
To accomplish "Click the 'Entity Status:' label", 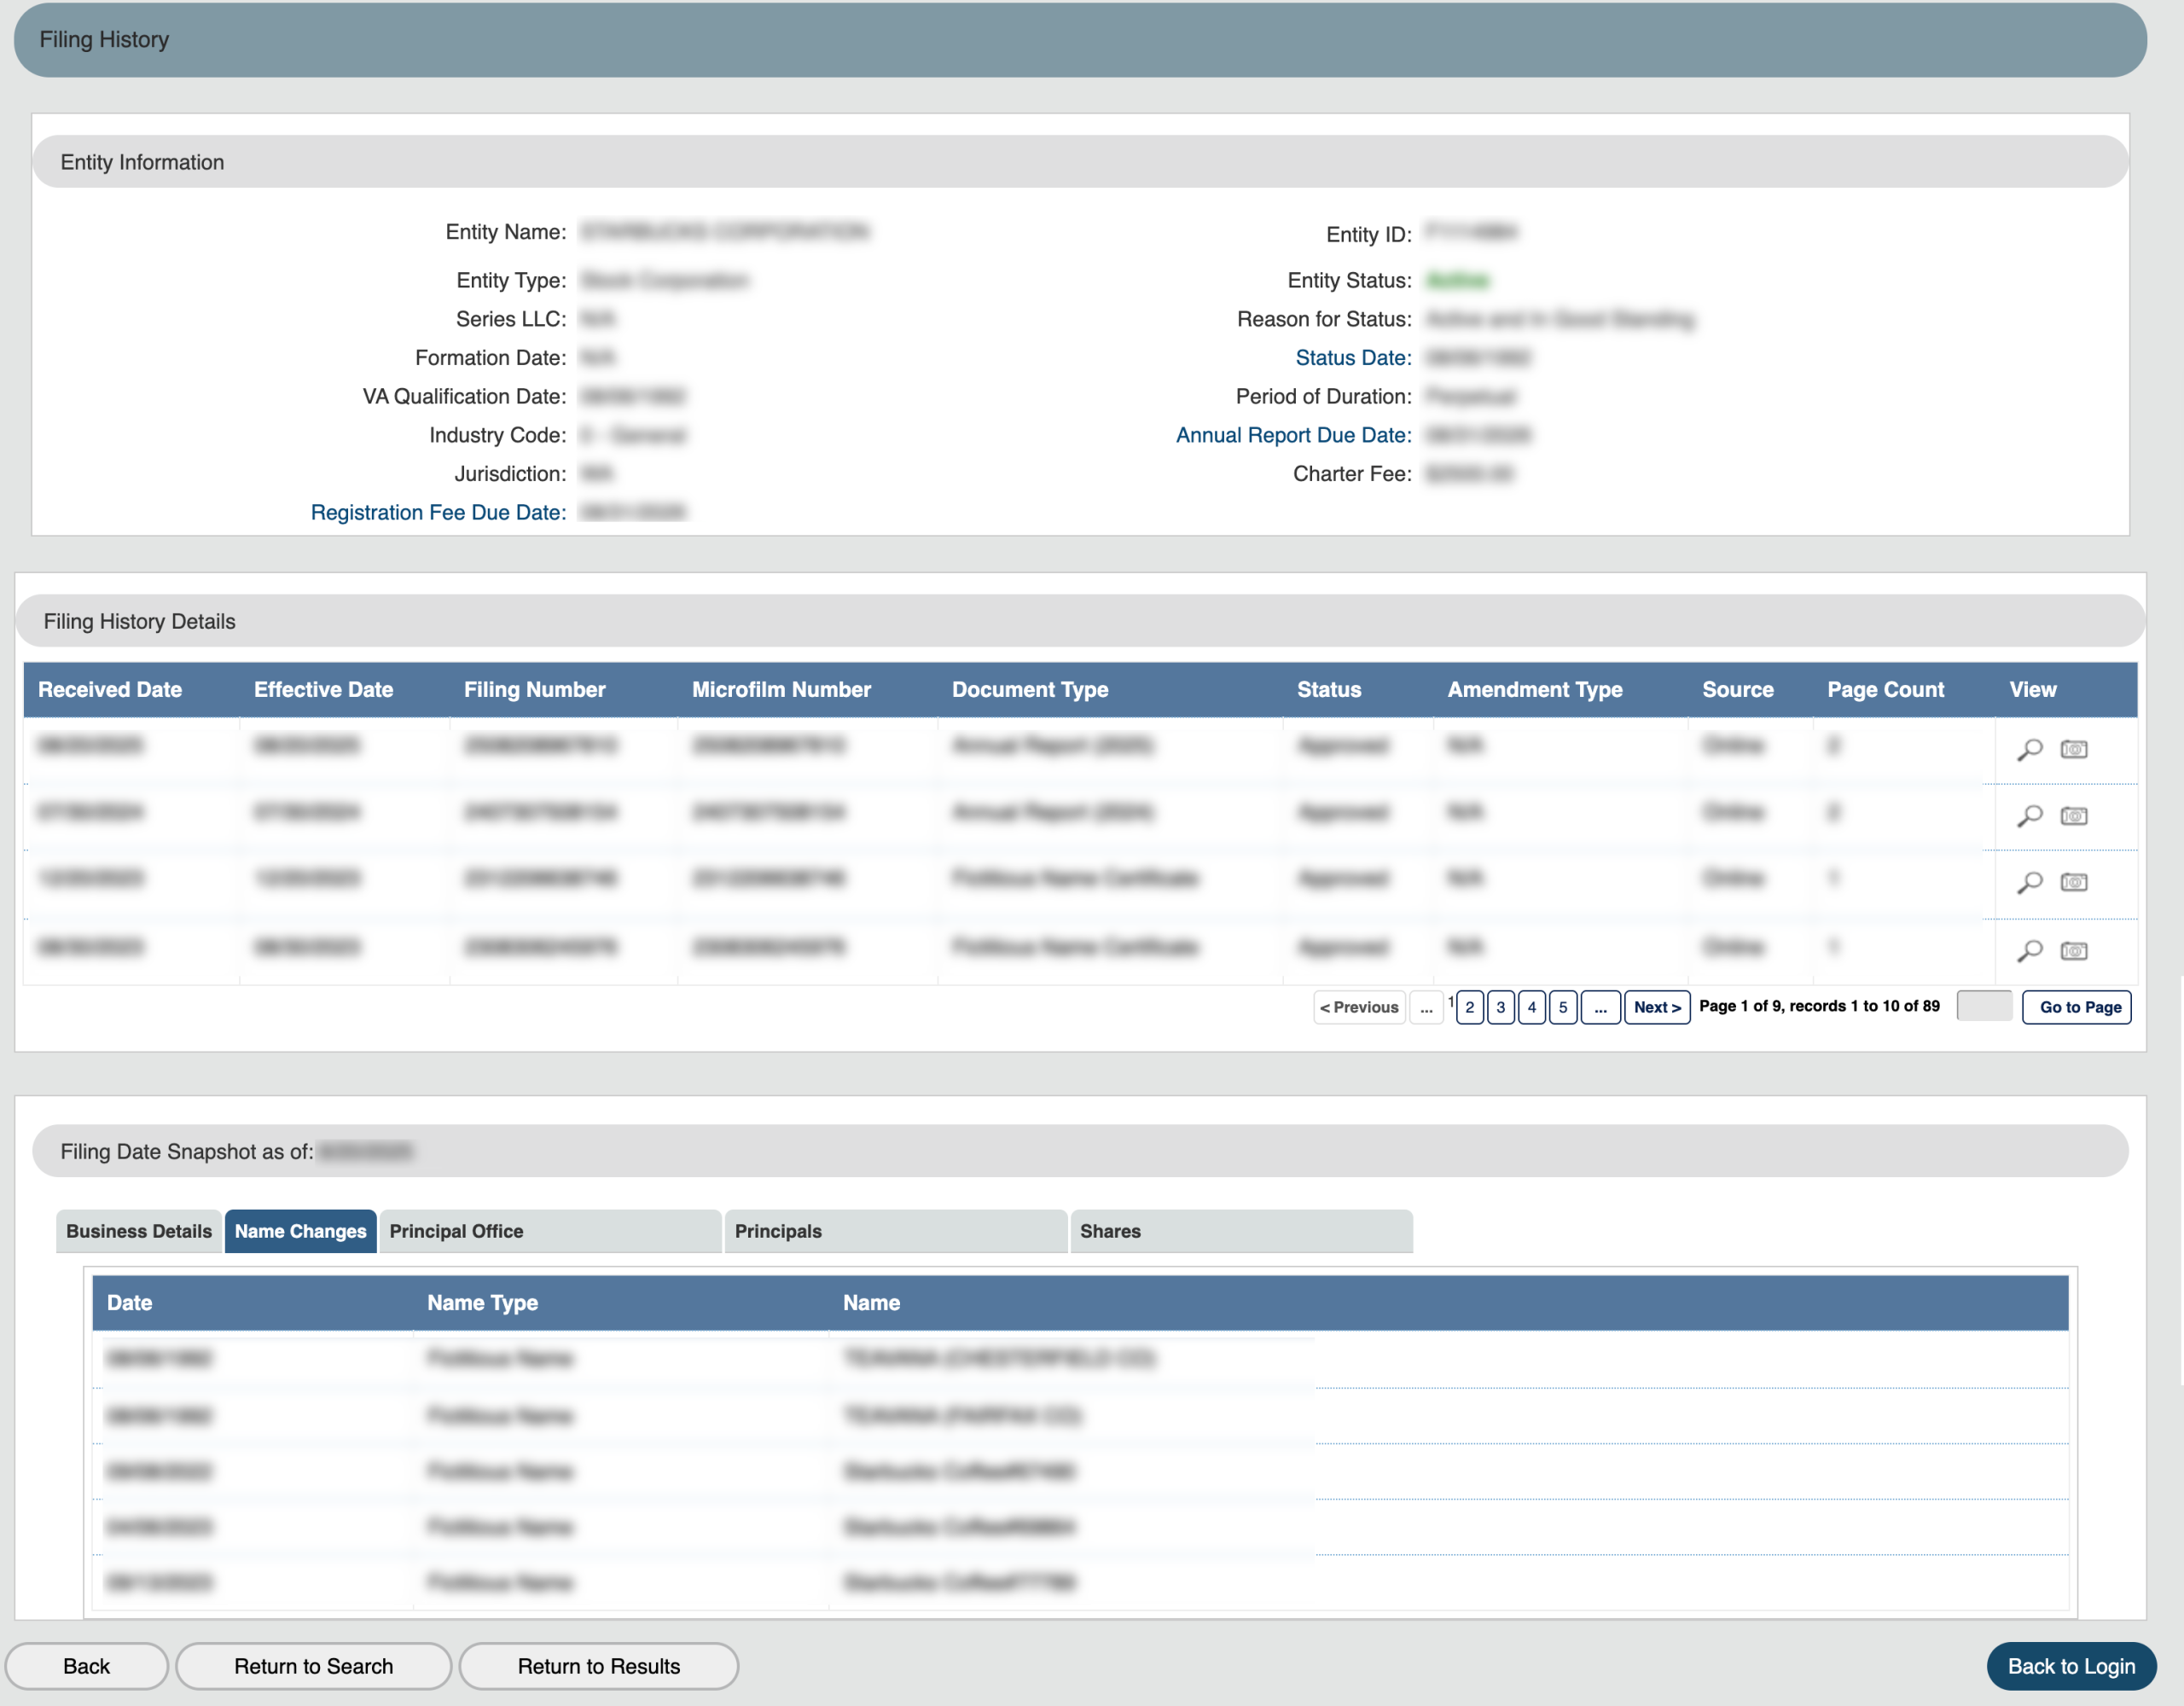I will tap(1349, 280).
